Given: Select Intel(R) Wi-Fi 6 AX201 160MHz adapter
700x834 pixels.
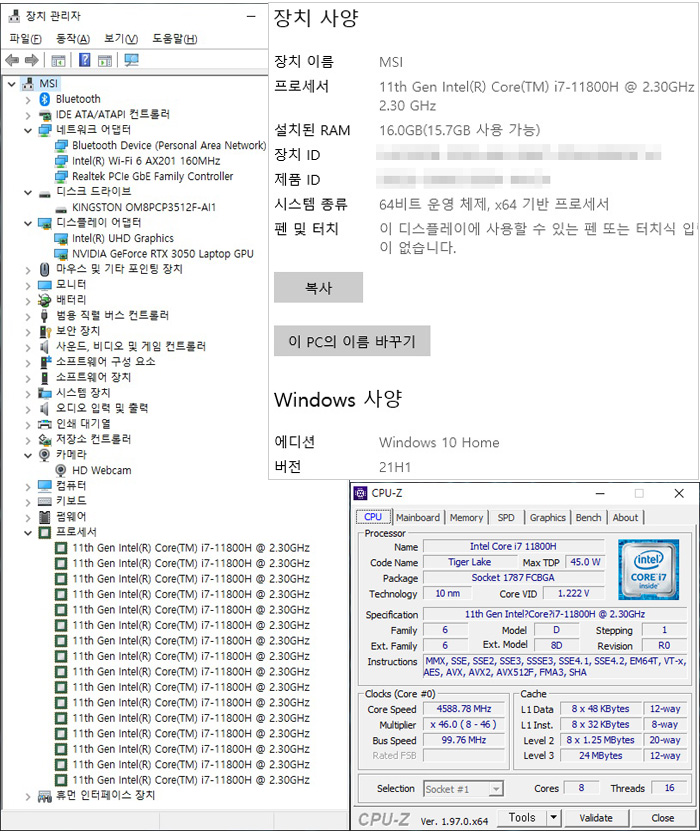Looking at the screenshot, I should pyautogui.click(x=146, y=161).
